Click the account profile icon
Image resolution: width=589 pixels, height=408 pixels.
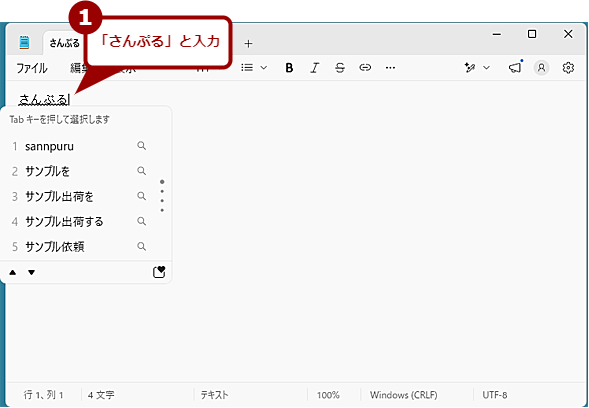[541, 68]
